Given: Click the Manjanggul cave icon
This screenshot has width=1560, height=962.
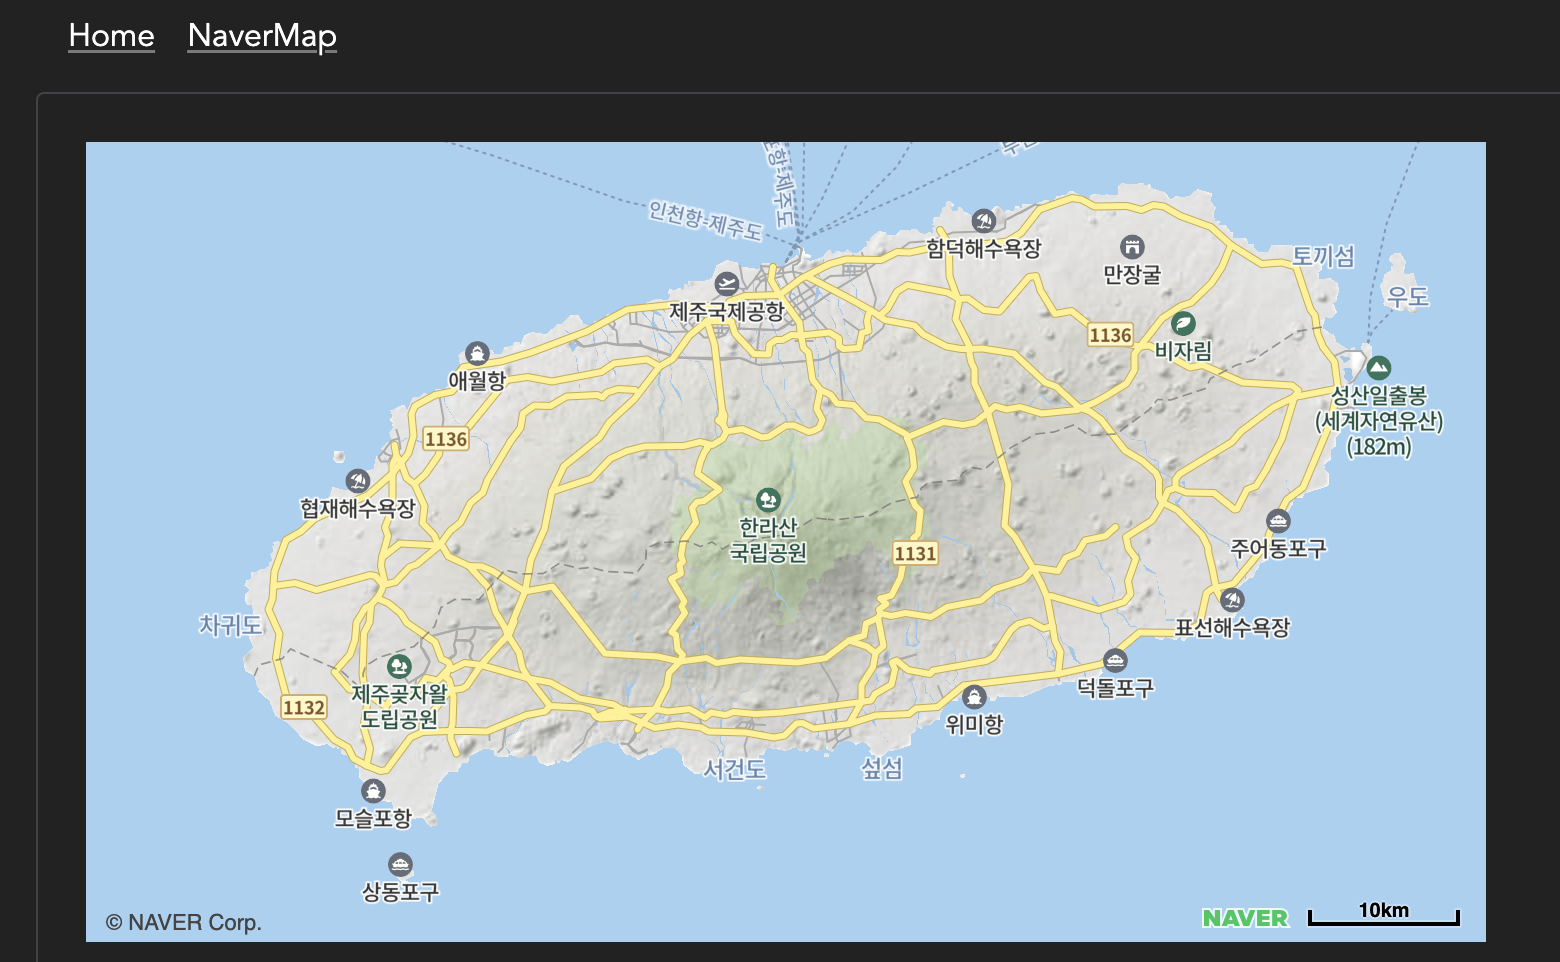Looking at the screenshot, I should click(x=1132, y=246).
